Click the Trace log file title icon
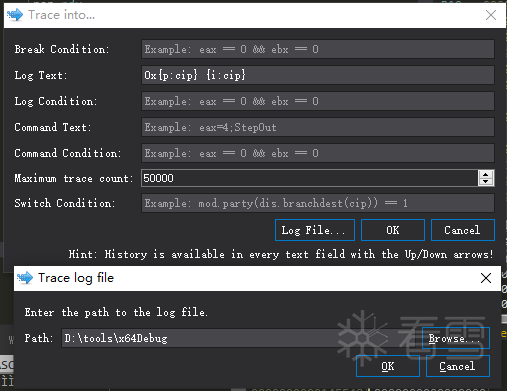 pyautogui.click(x=25, y=278)
